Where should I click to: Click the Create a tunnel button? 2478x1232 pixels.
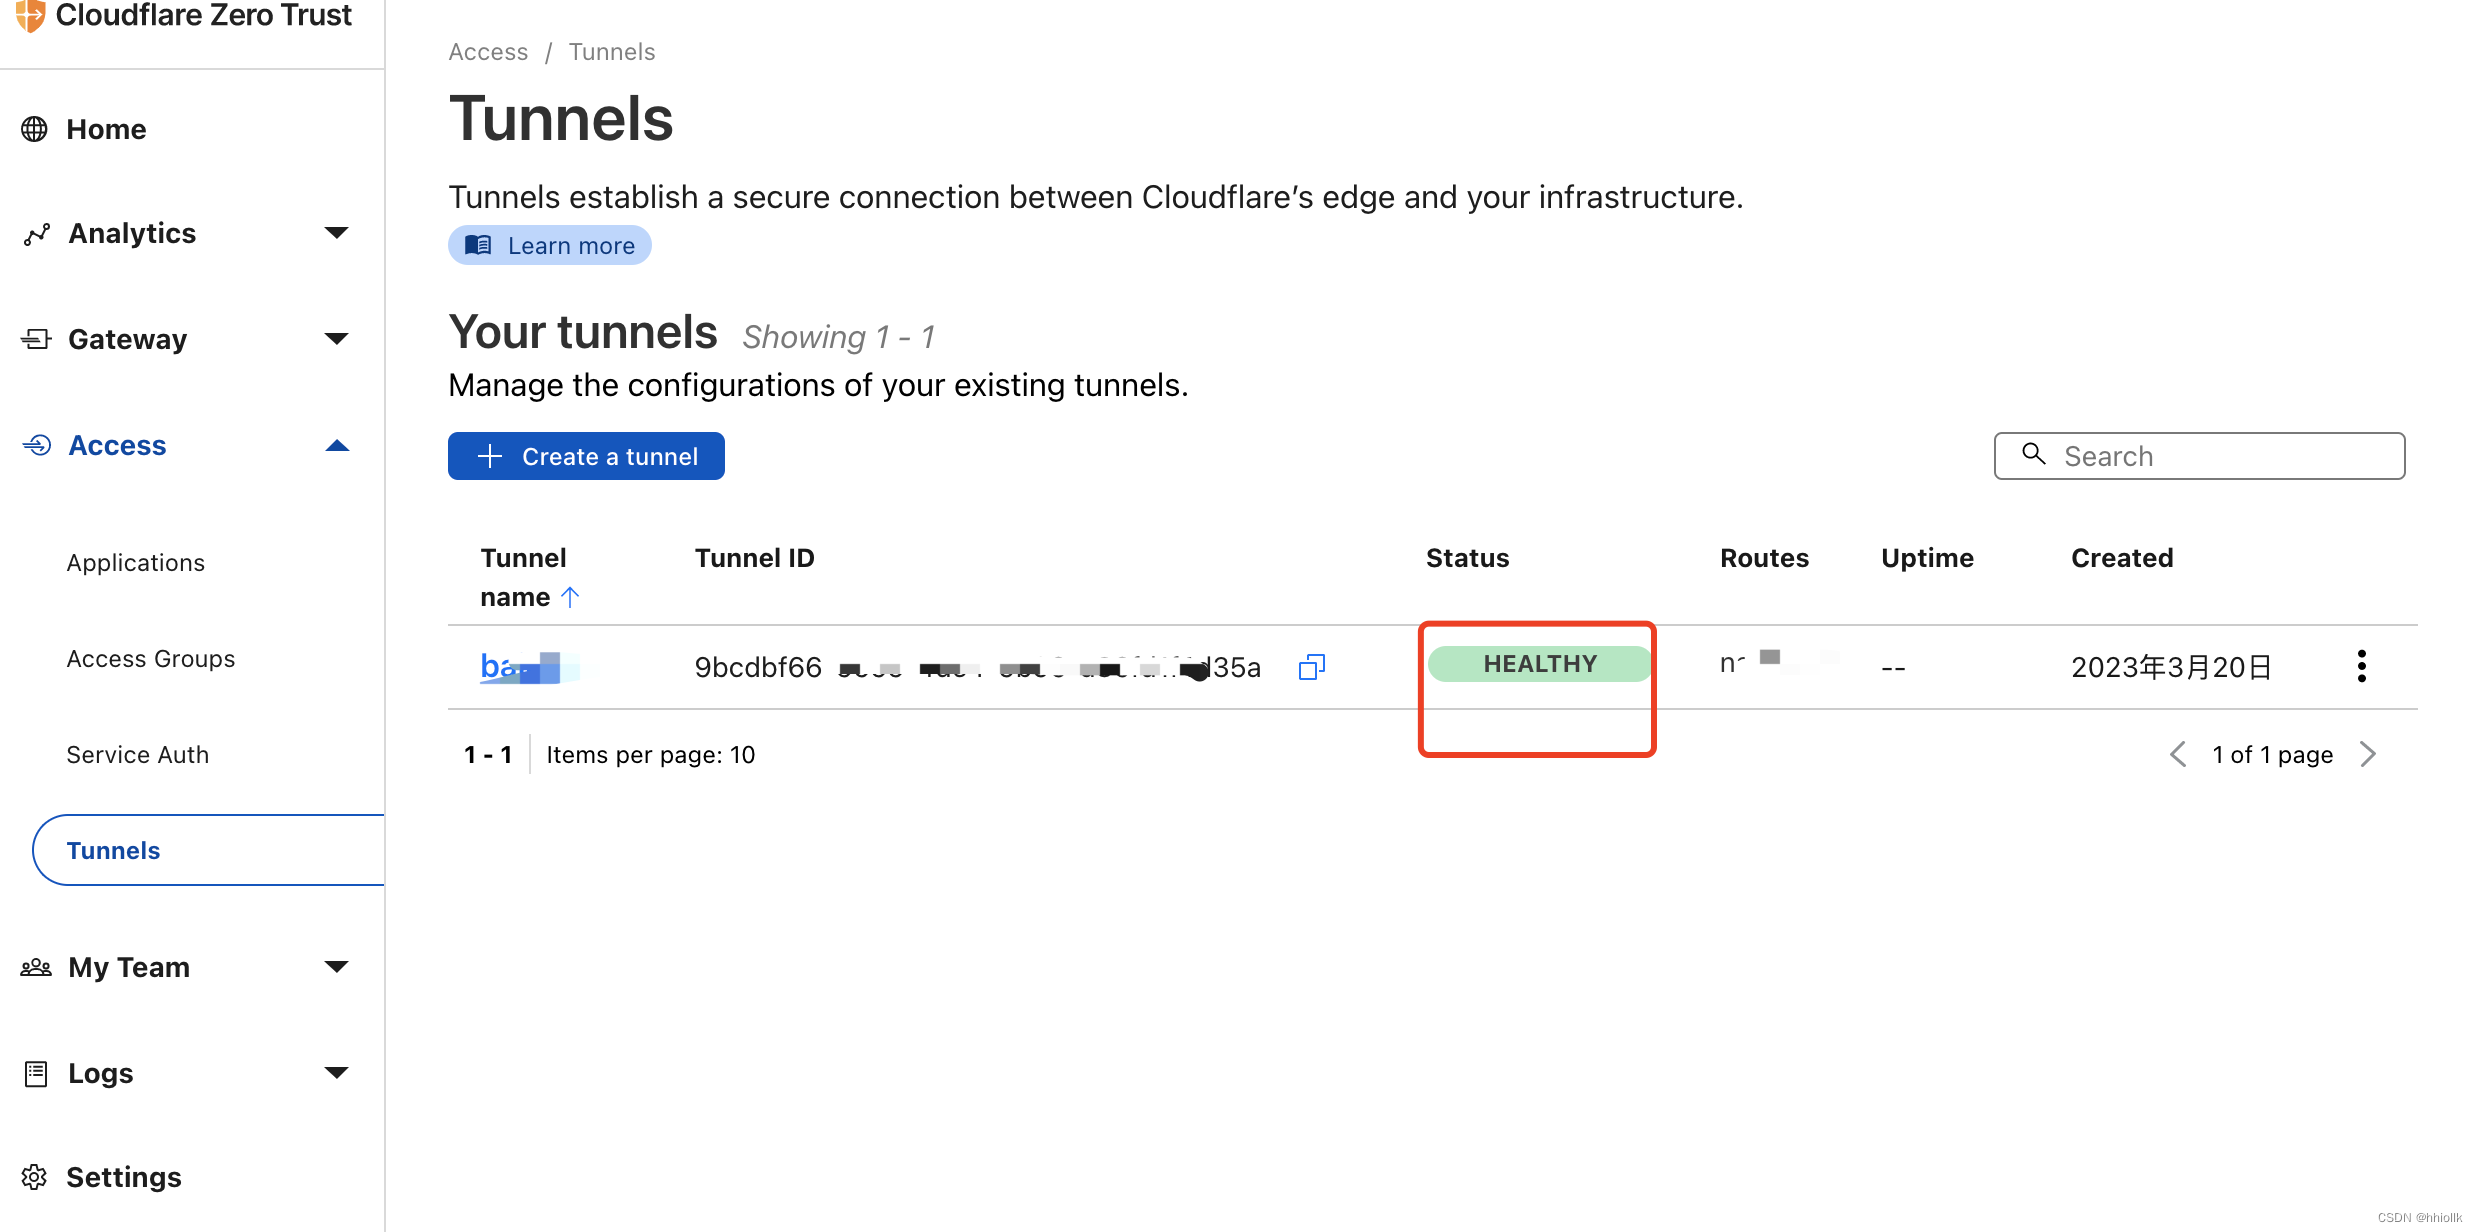coord(586,456)
